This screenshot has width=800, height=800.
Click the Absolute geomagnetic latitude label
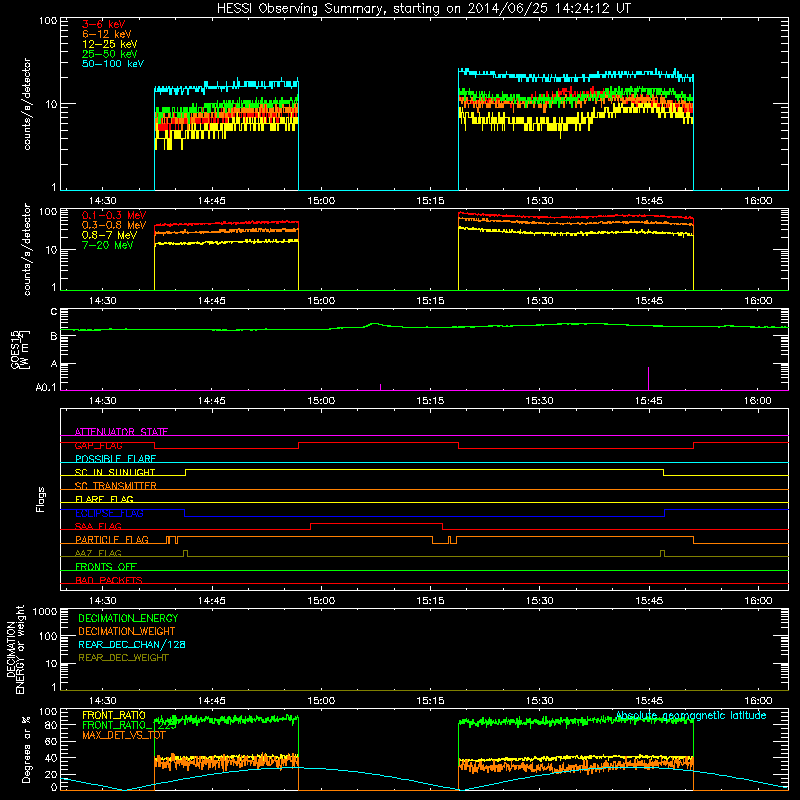pos(691,715)
